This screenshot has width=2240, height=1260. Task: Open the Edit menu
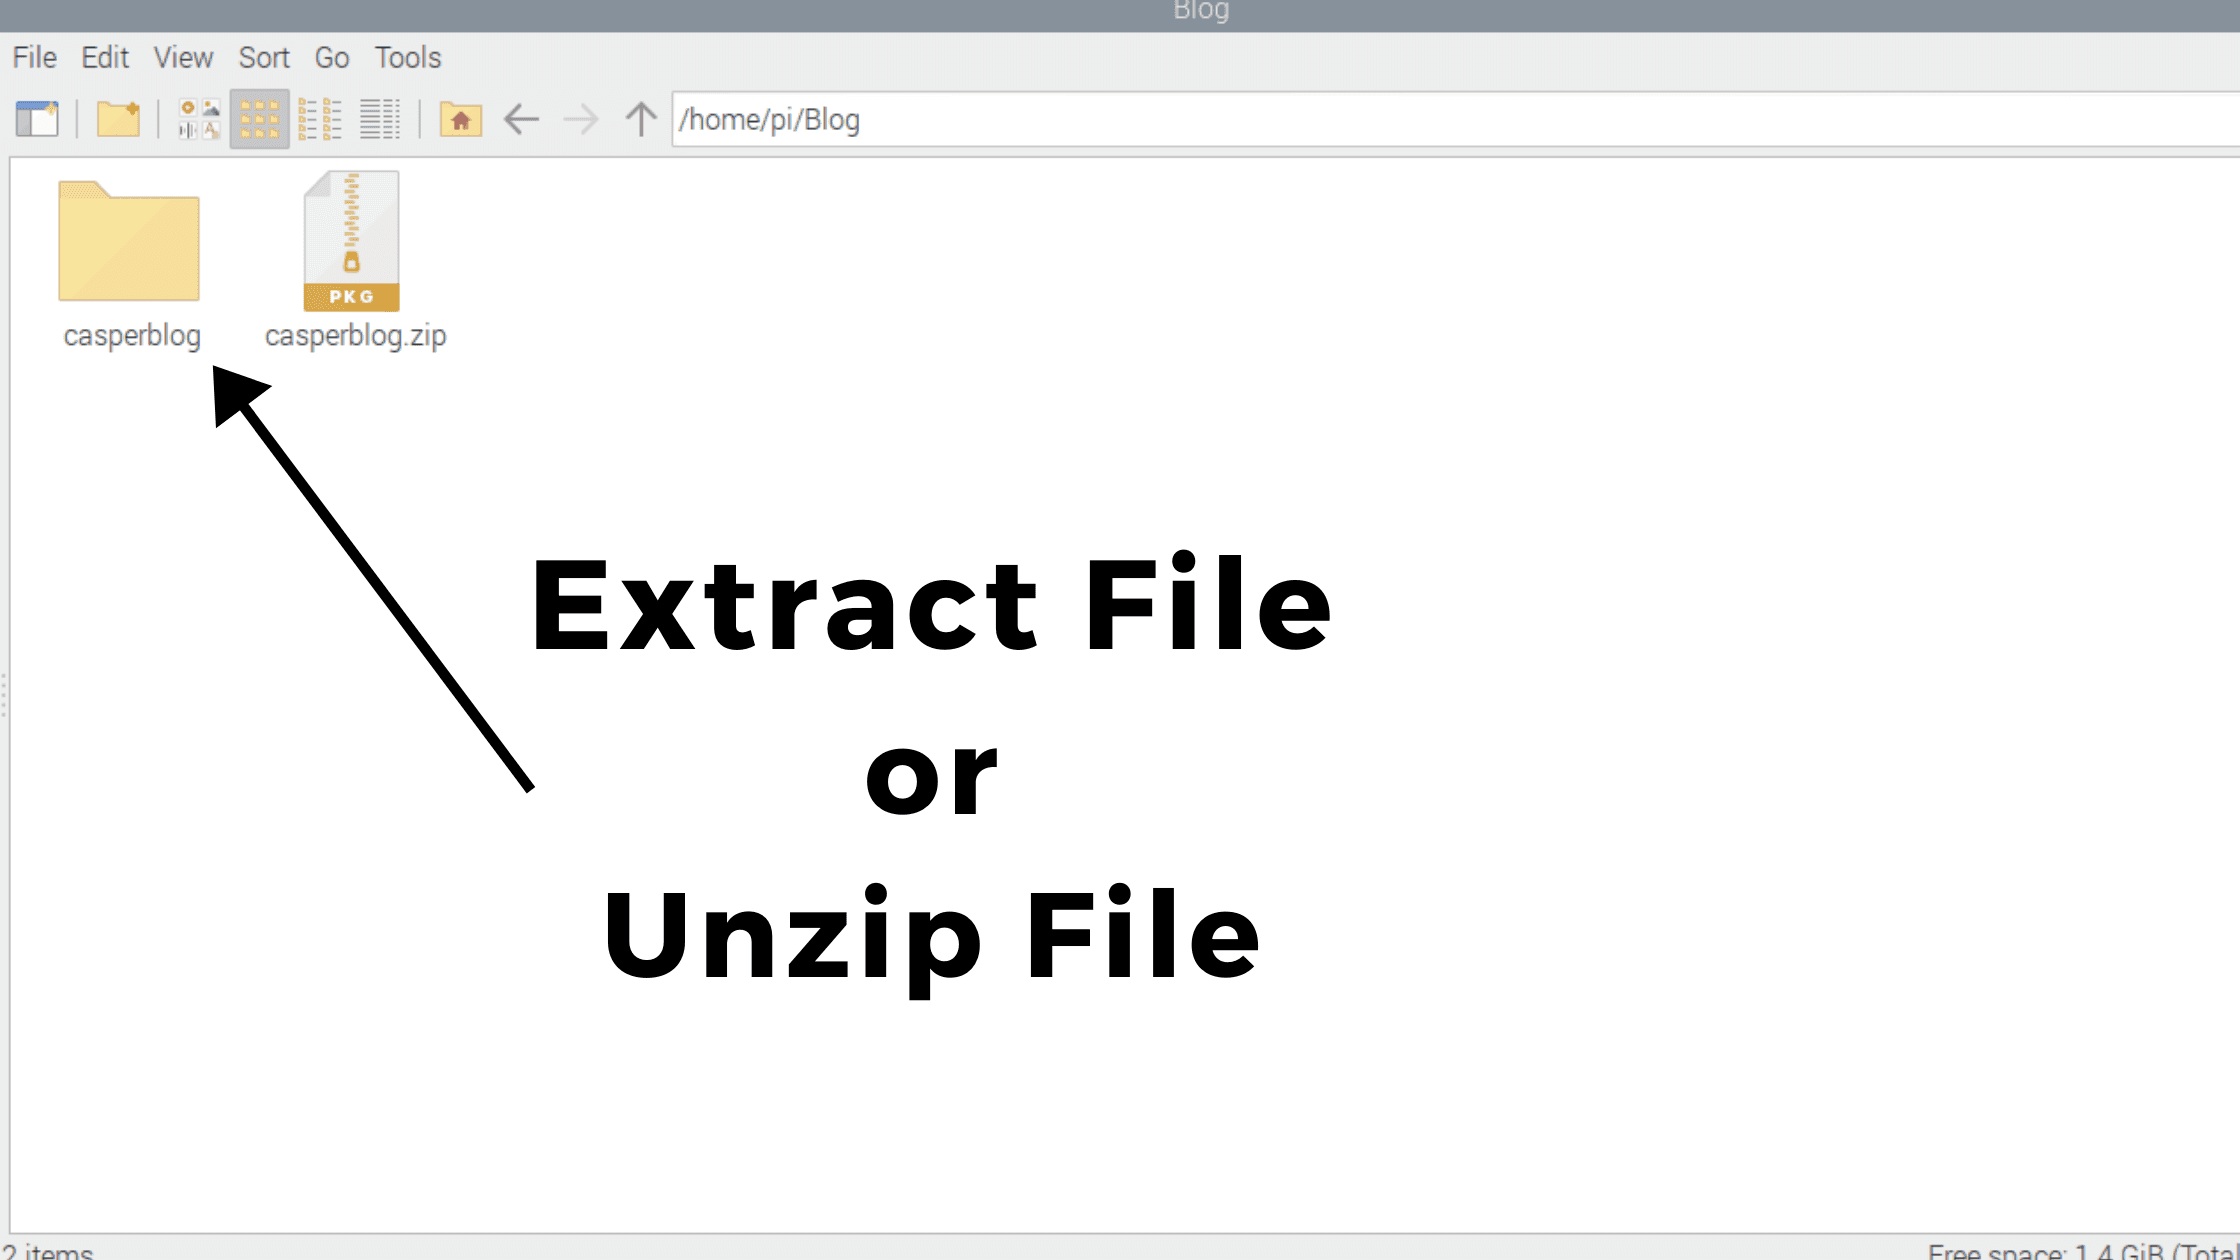(x=105, y=57)
